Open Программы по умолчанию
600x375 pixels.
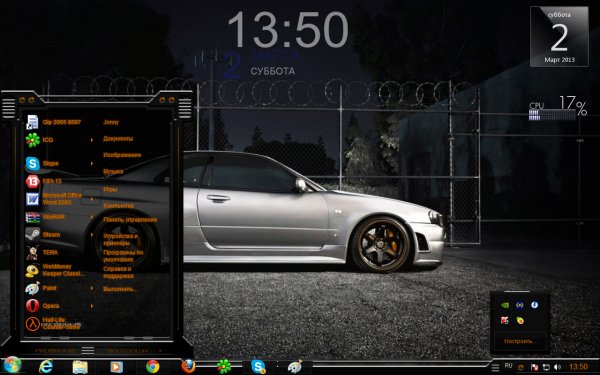pyautogui.click(x=123, y=256)
